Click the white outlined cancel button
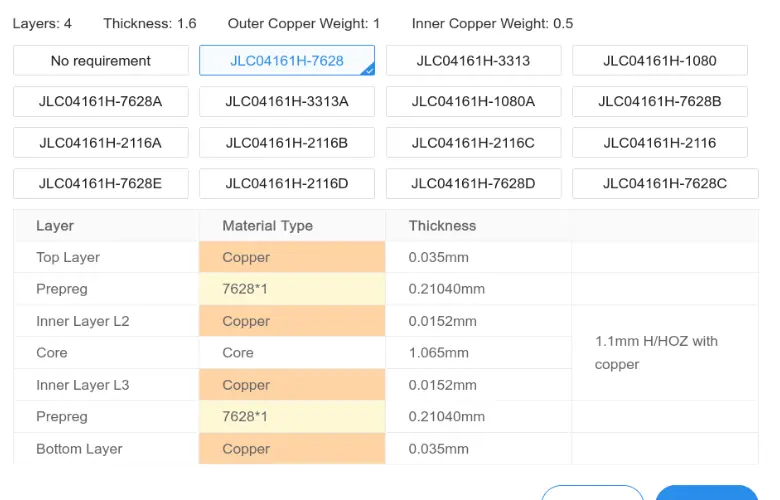The image size is (780, 500). [592, 493]
